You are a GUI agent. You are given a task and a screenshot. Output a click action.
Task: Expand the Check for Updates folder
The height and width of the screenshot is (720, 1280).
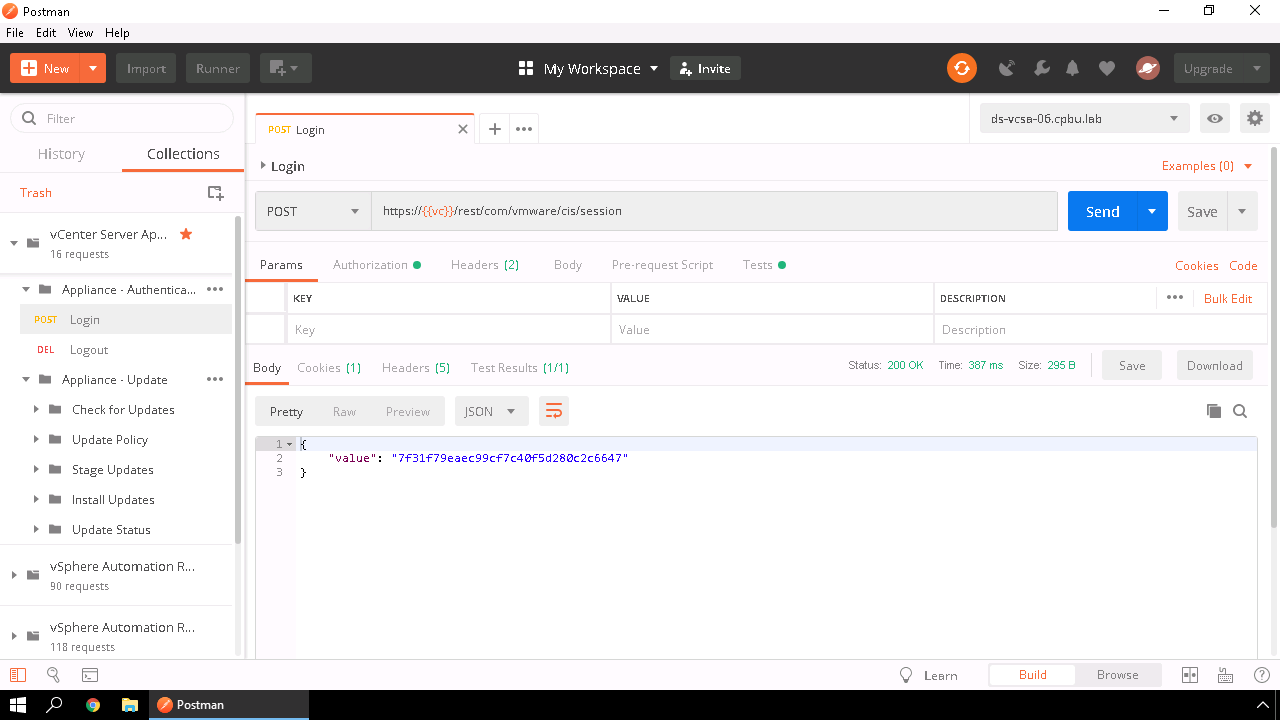tap(36, 409)
